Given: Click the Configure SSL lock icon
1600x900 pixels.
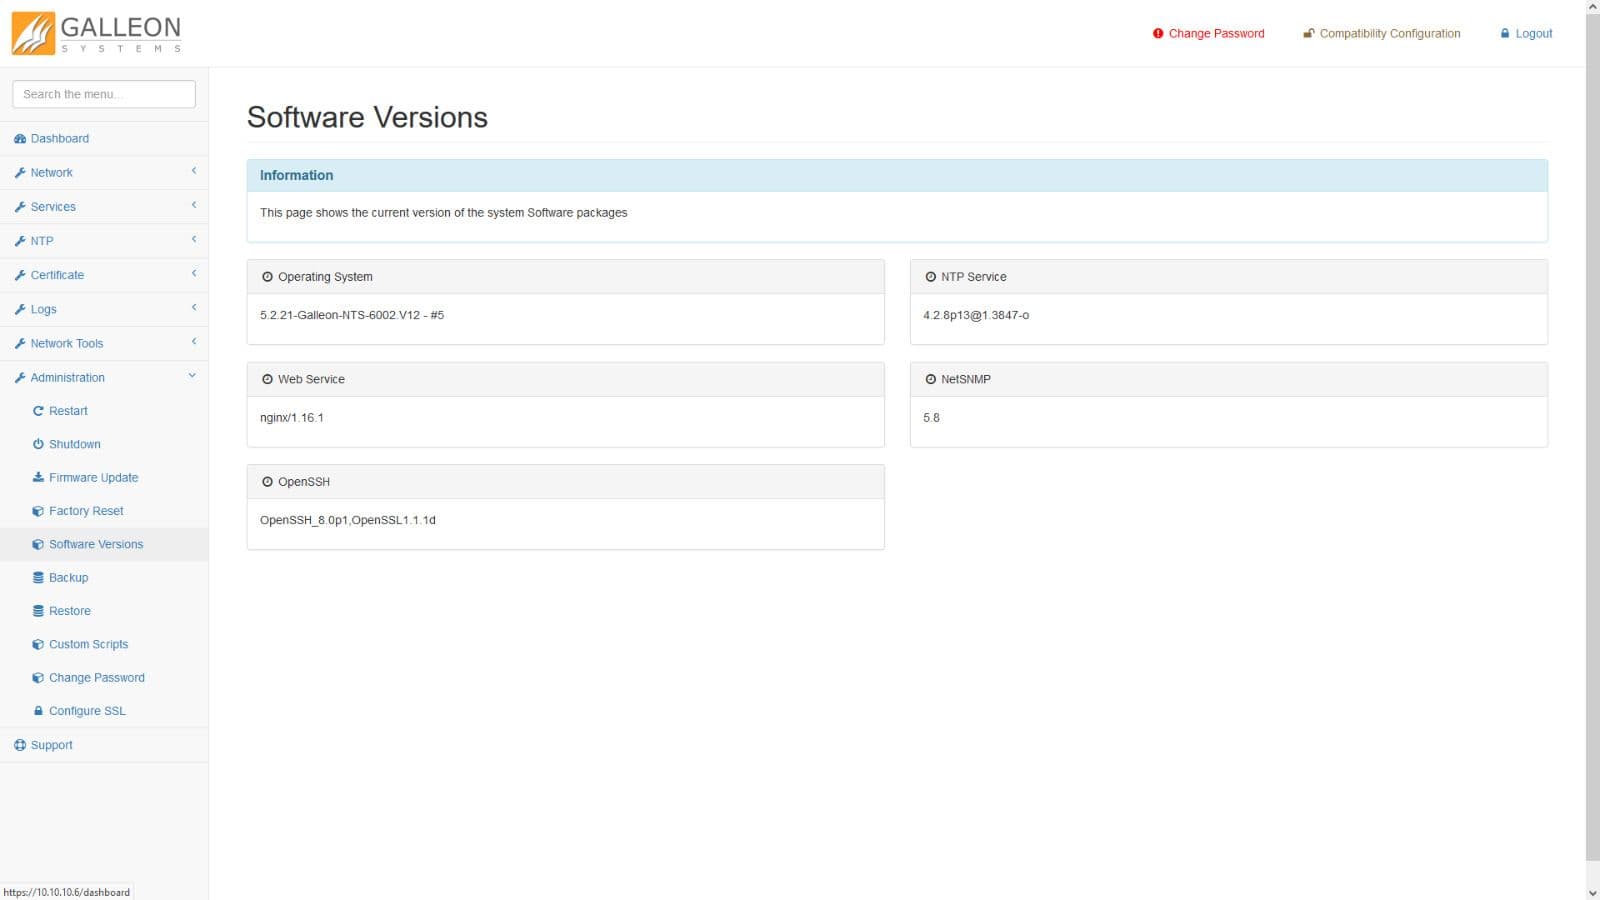Looking at the screenshot, I should [x=38, y=711].
